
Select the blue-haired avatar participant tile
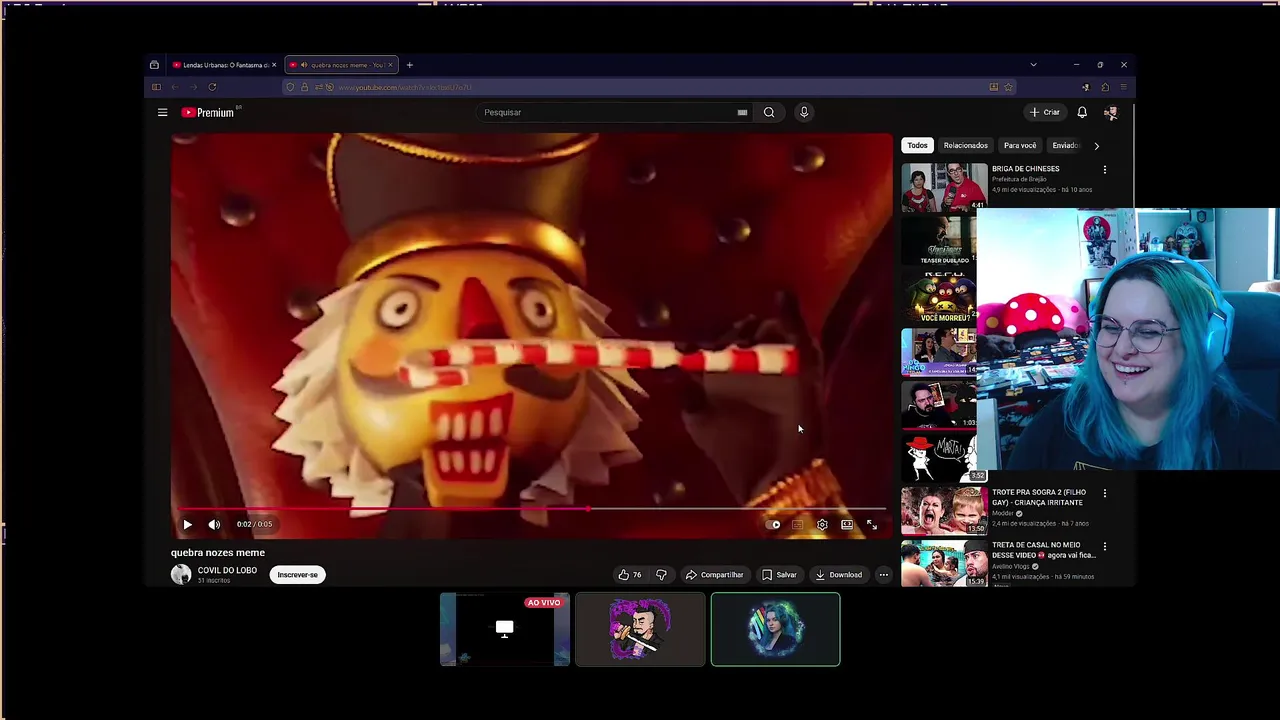(775, 629)
